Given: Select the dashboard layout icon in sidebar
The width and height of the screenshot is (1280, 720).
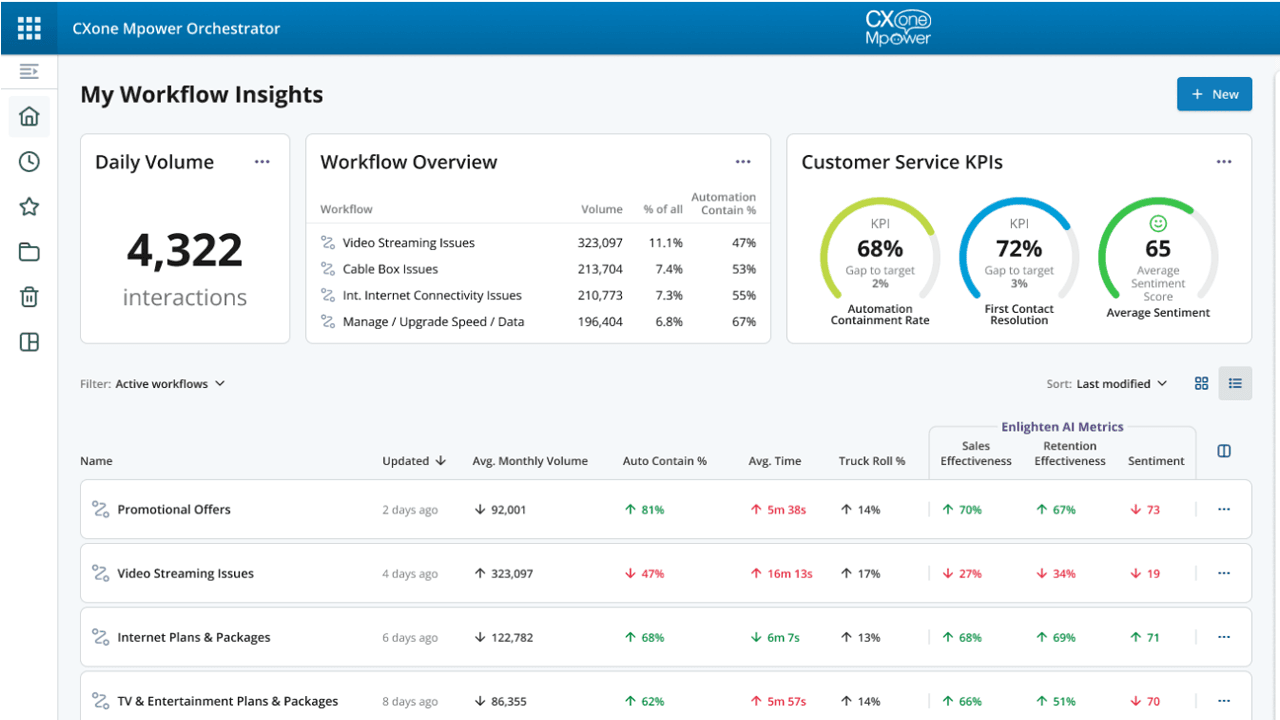Looking at the screenshot, I should pyautogui.click(x=28, y=341).
